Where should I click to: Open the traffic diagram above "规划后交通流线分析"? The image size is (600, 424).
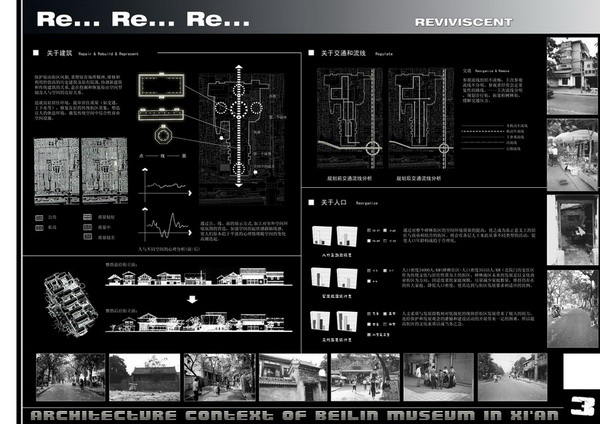pyautogui.click(x=421, y=118)
